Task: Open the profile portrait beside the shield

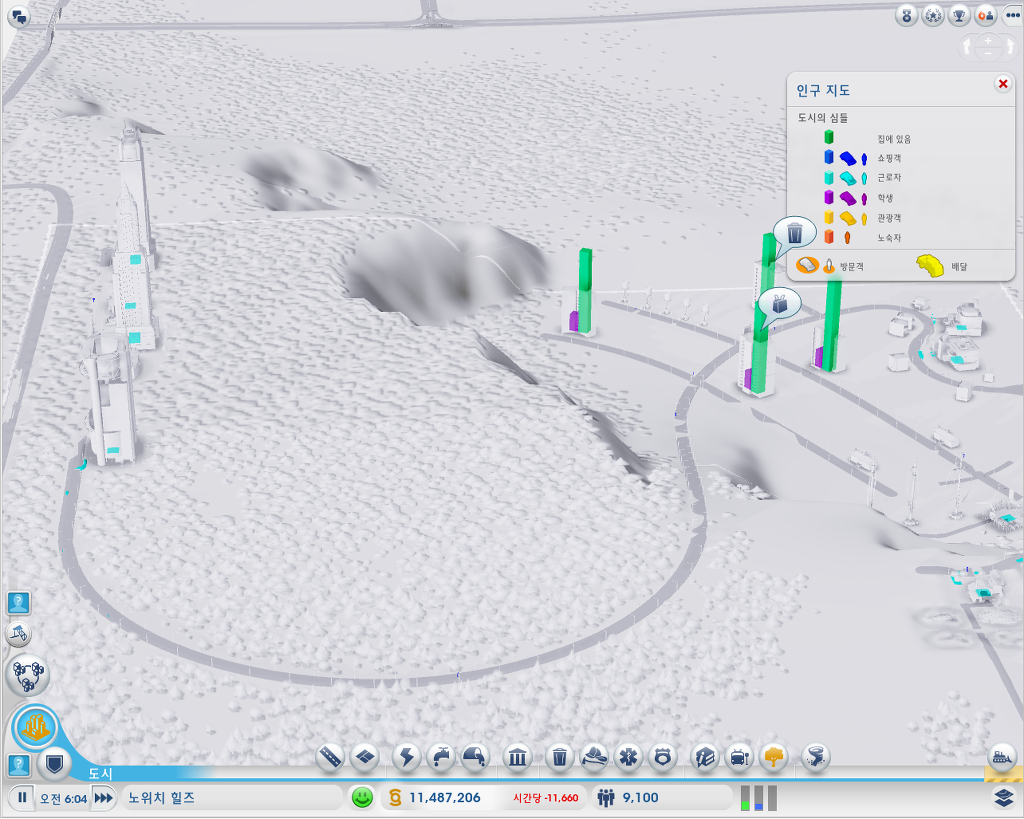Action: click(19, 764)
